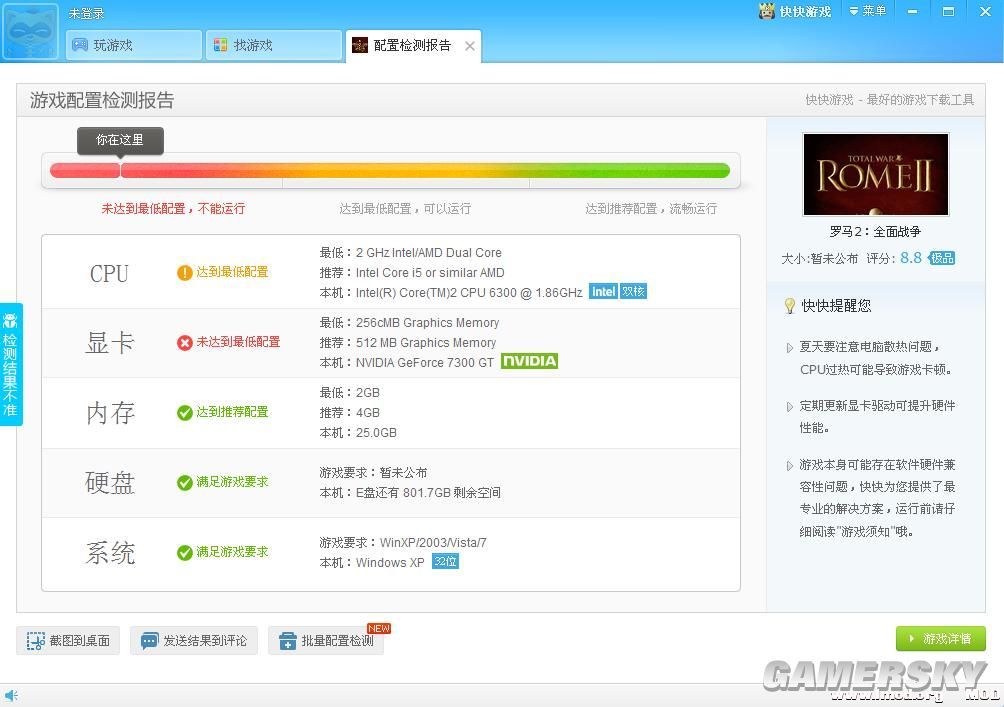Image resolution: width=1004 pixels, height=707 pixels.
Task: Open the 菜单 dropdown menu
Action: coord(867,11)
